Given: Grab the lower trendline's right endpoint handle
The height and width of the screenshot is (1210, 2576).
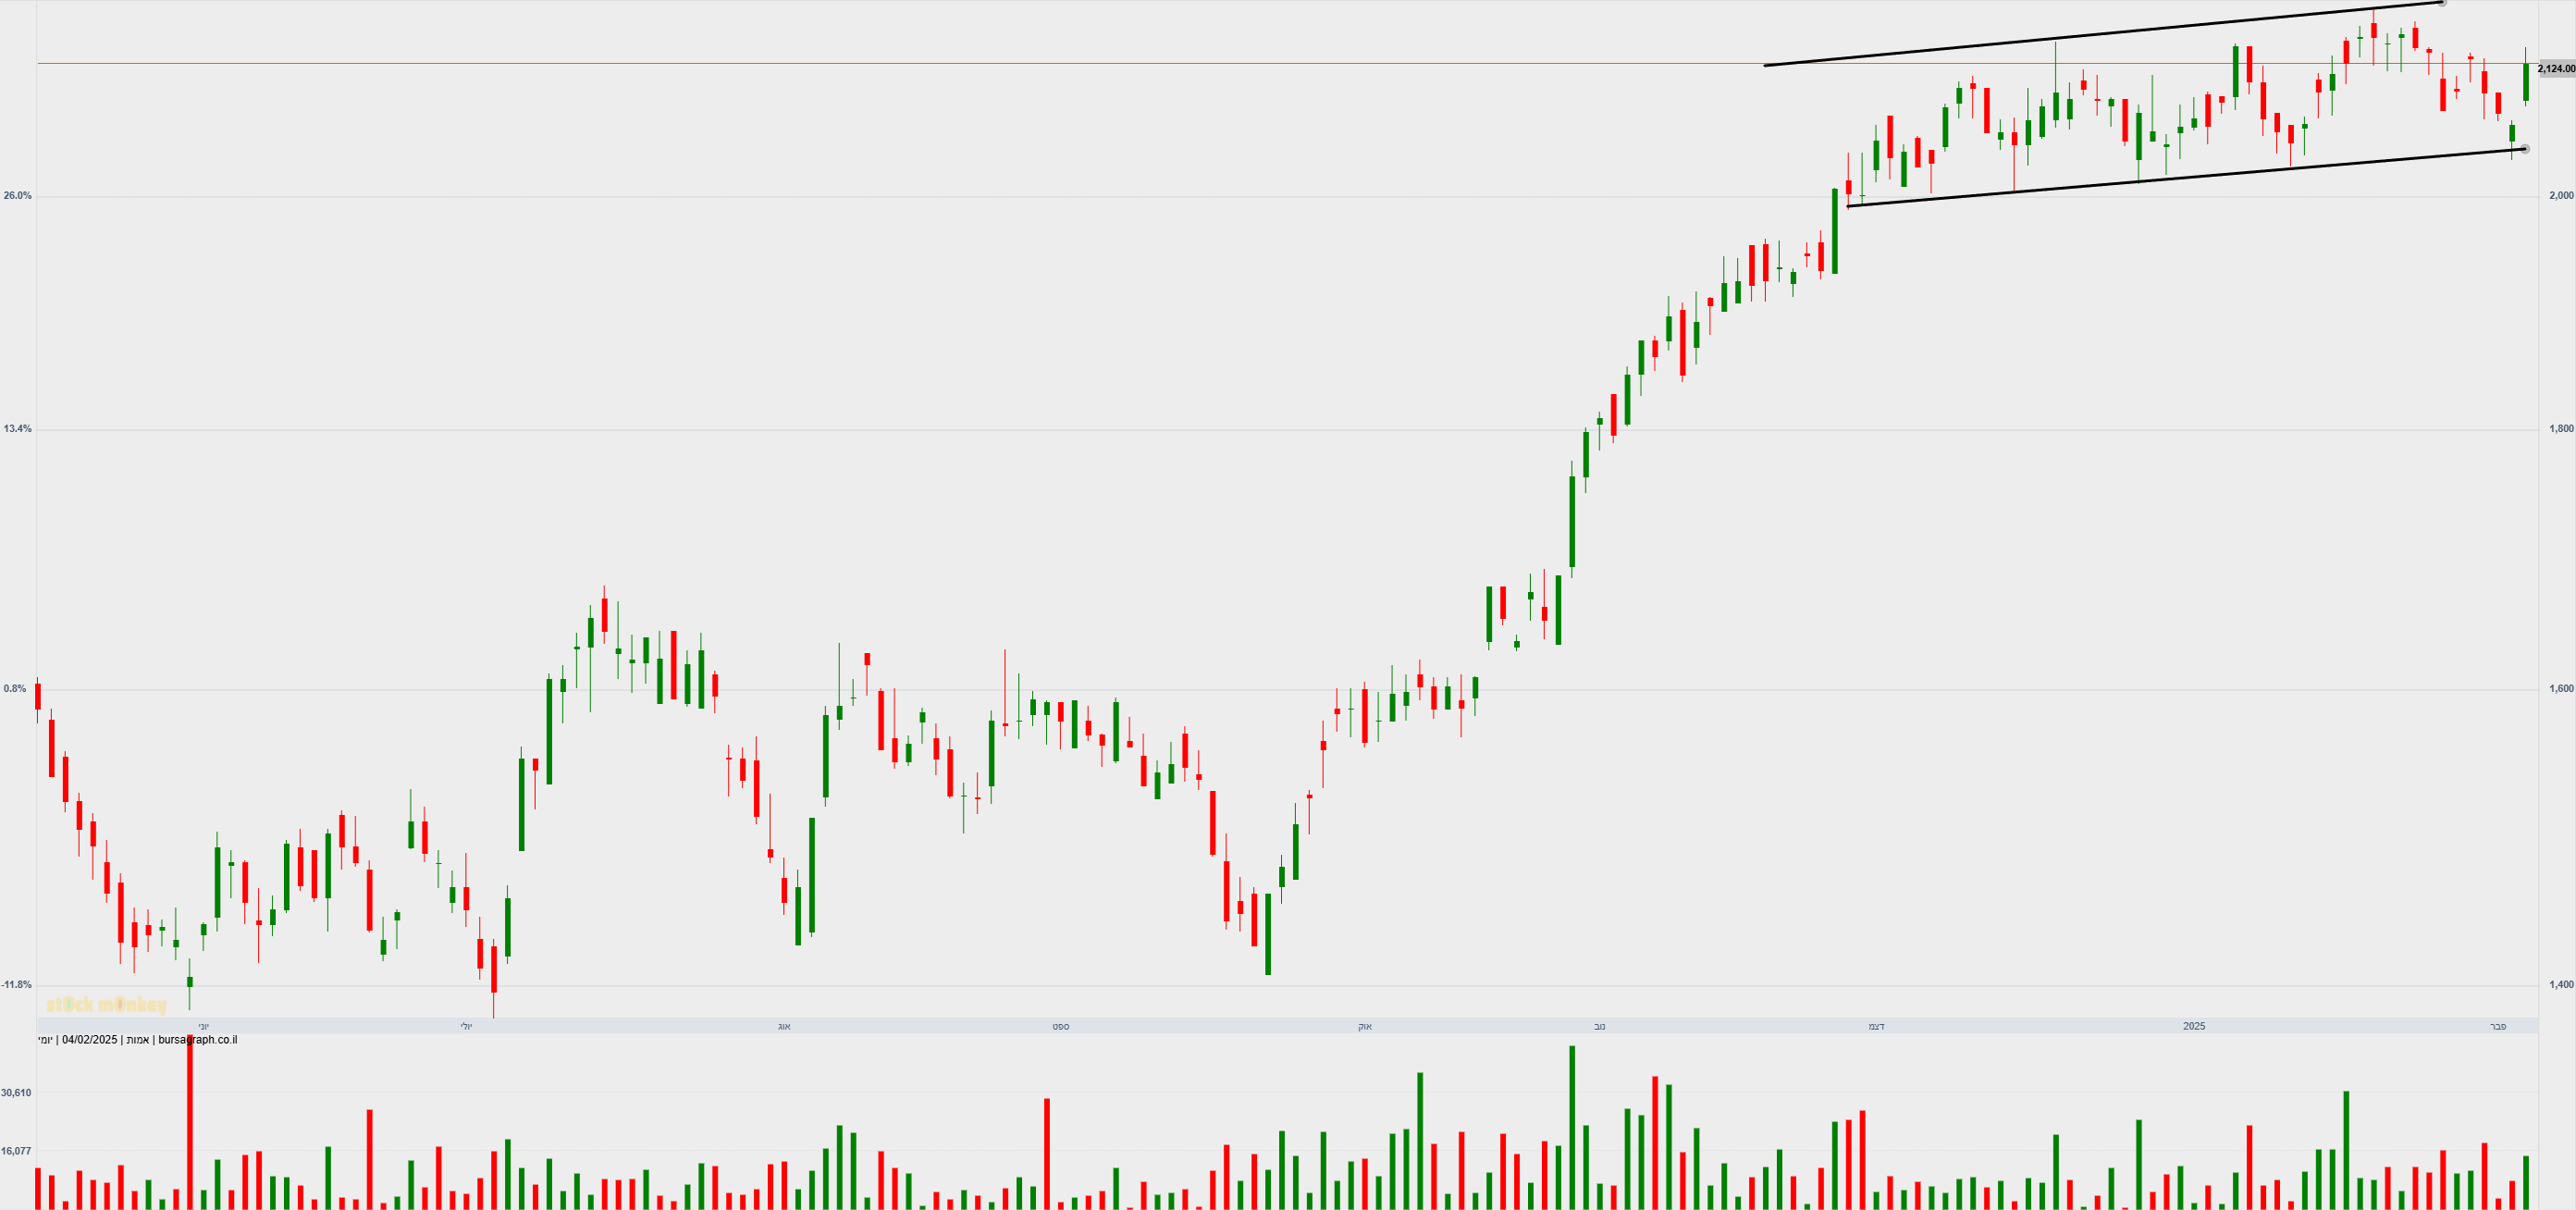Looking at the screenshot, I should pos(2525,149).
